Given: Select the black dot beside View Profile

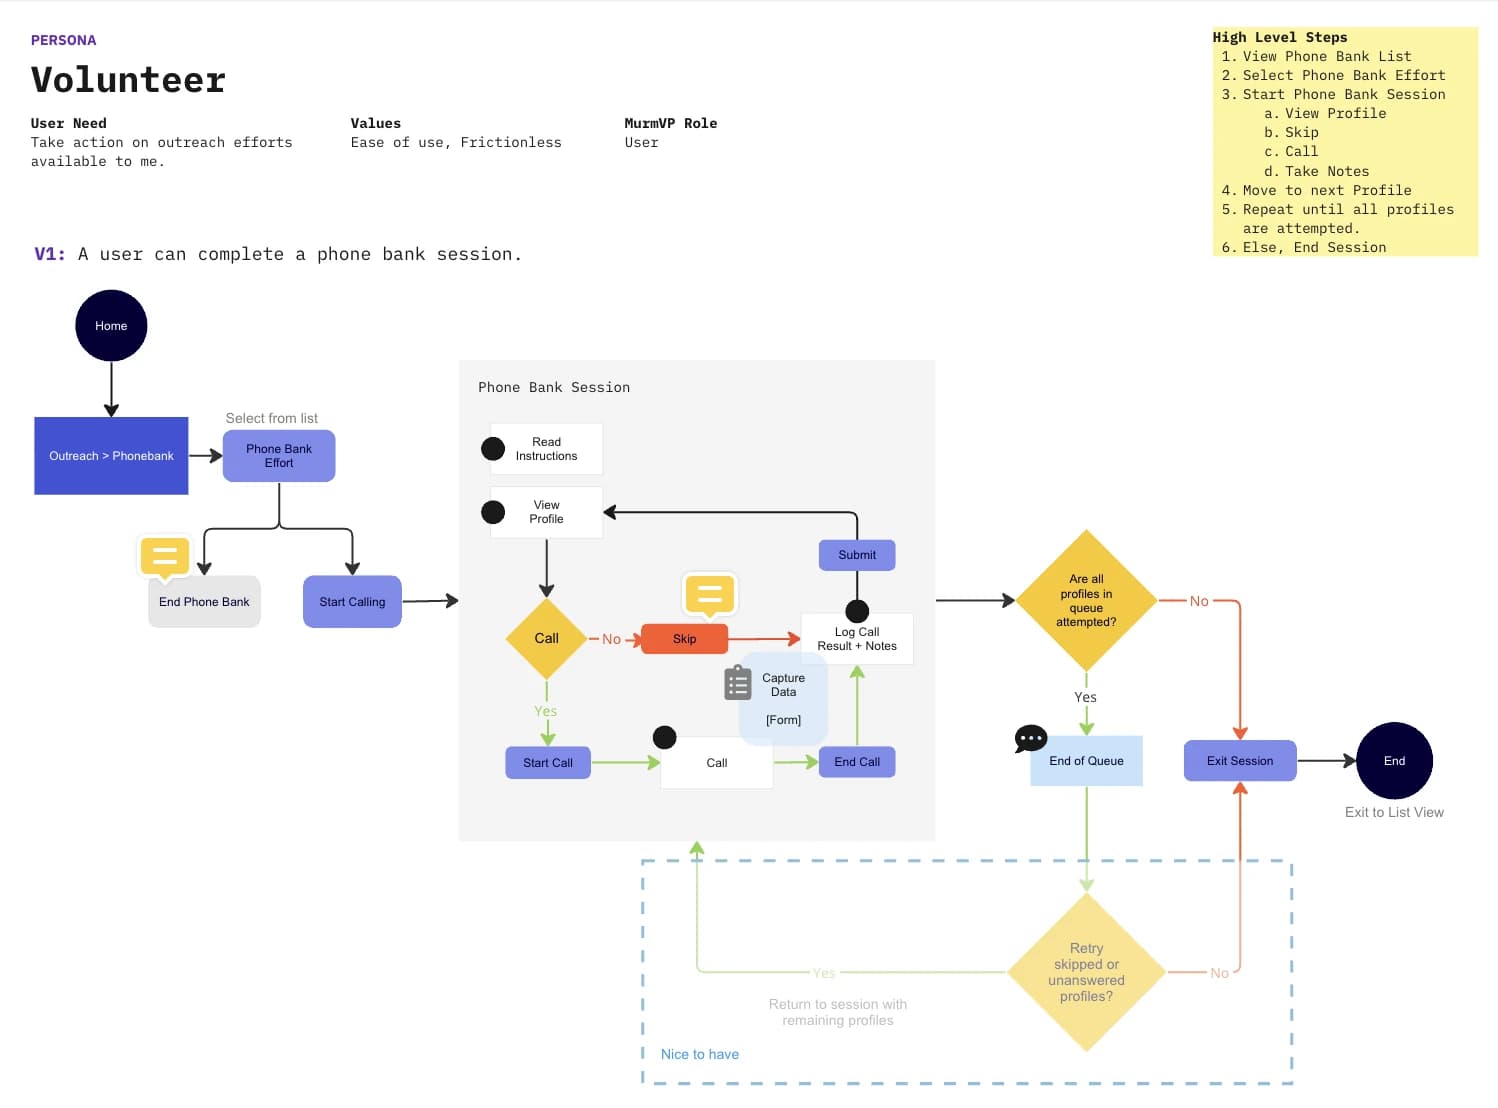Looking at the screenshot, I should (x=493, y=512).
